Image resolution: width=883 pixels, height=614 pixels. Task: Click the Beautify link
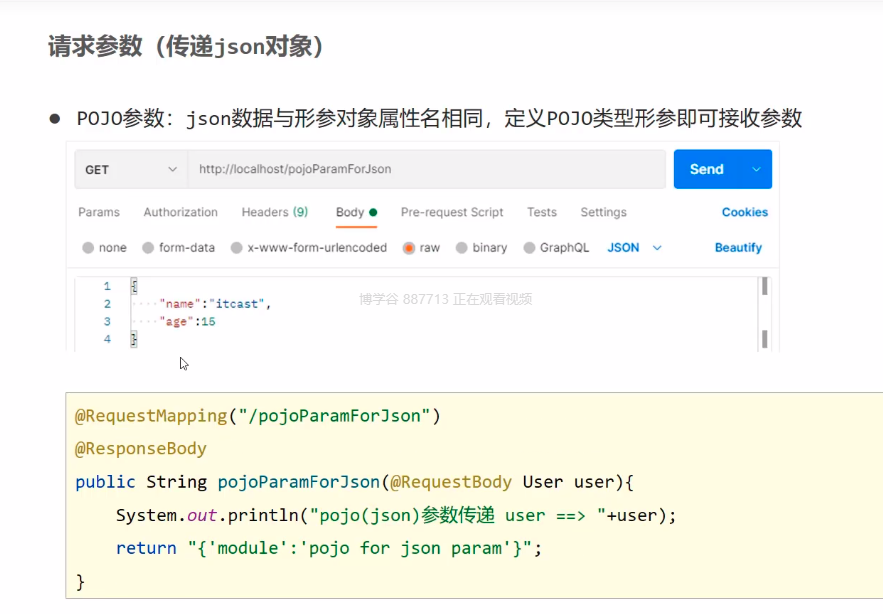click(x=738, y=248)
